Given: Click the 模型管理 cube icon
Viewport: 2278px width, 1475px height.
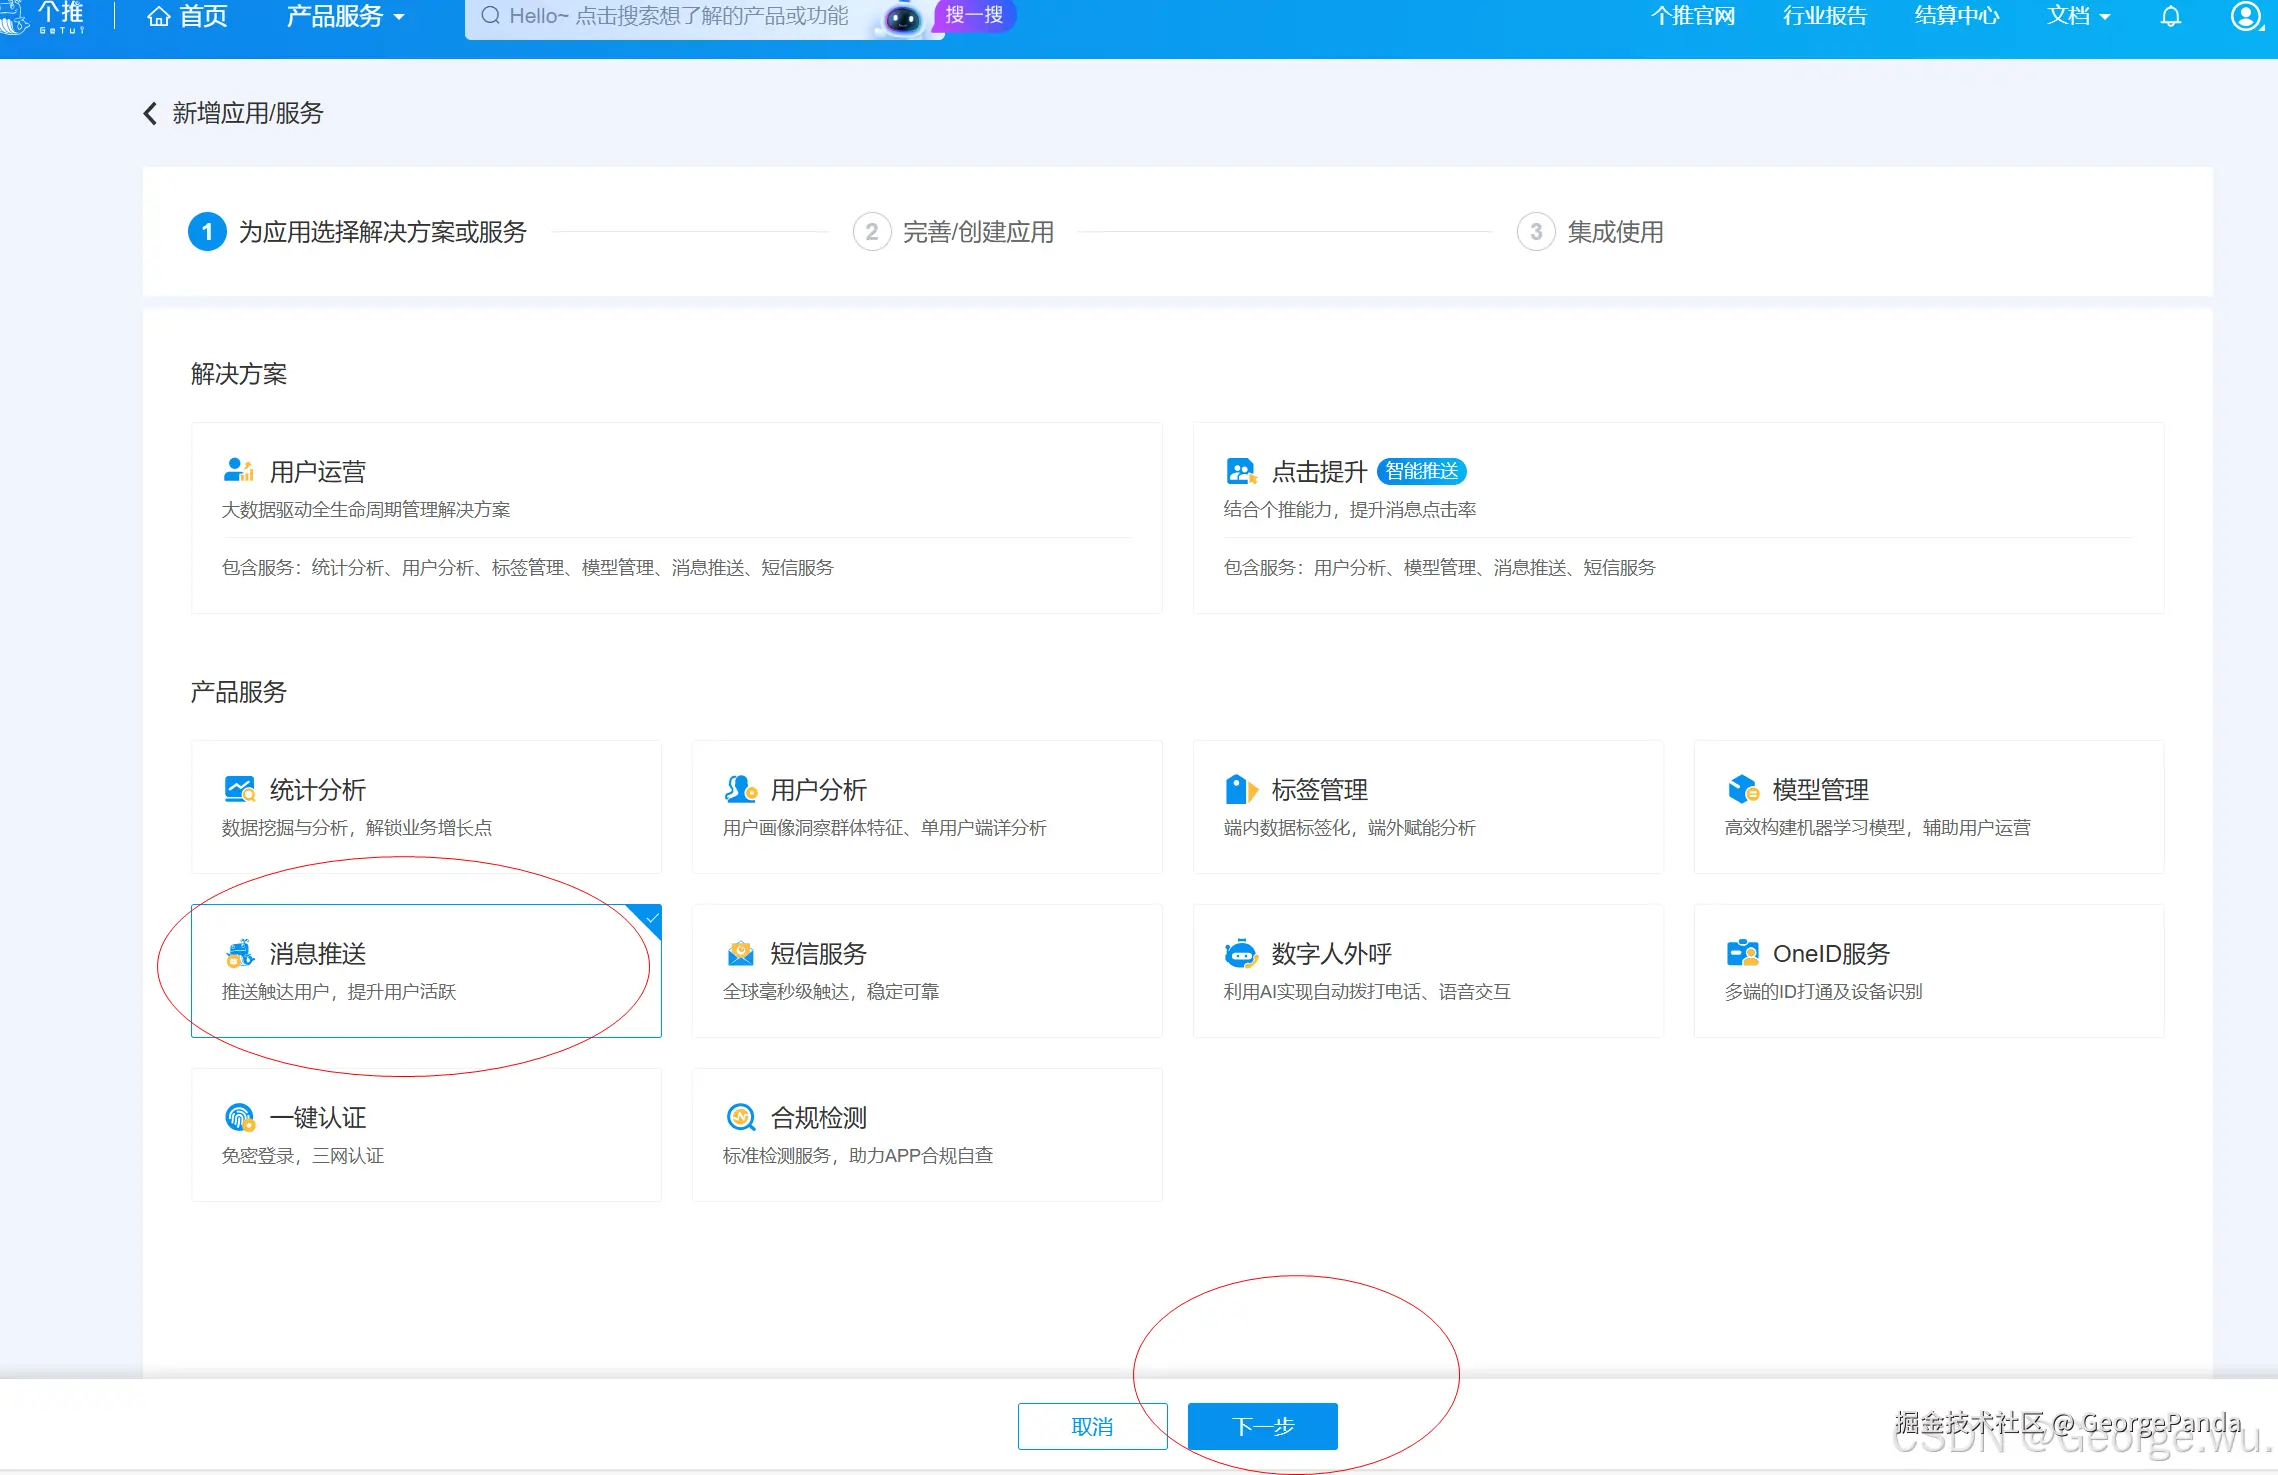Looking at the screenshot, I should [1742, 789].
